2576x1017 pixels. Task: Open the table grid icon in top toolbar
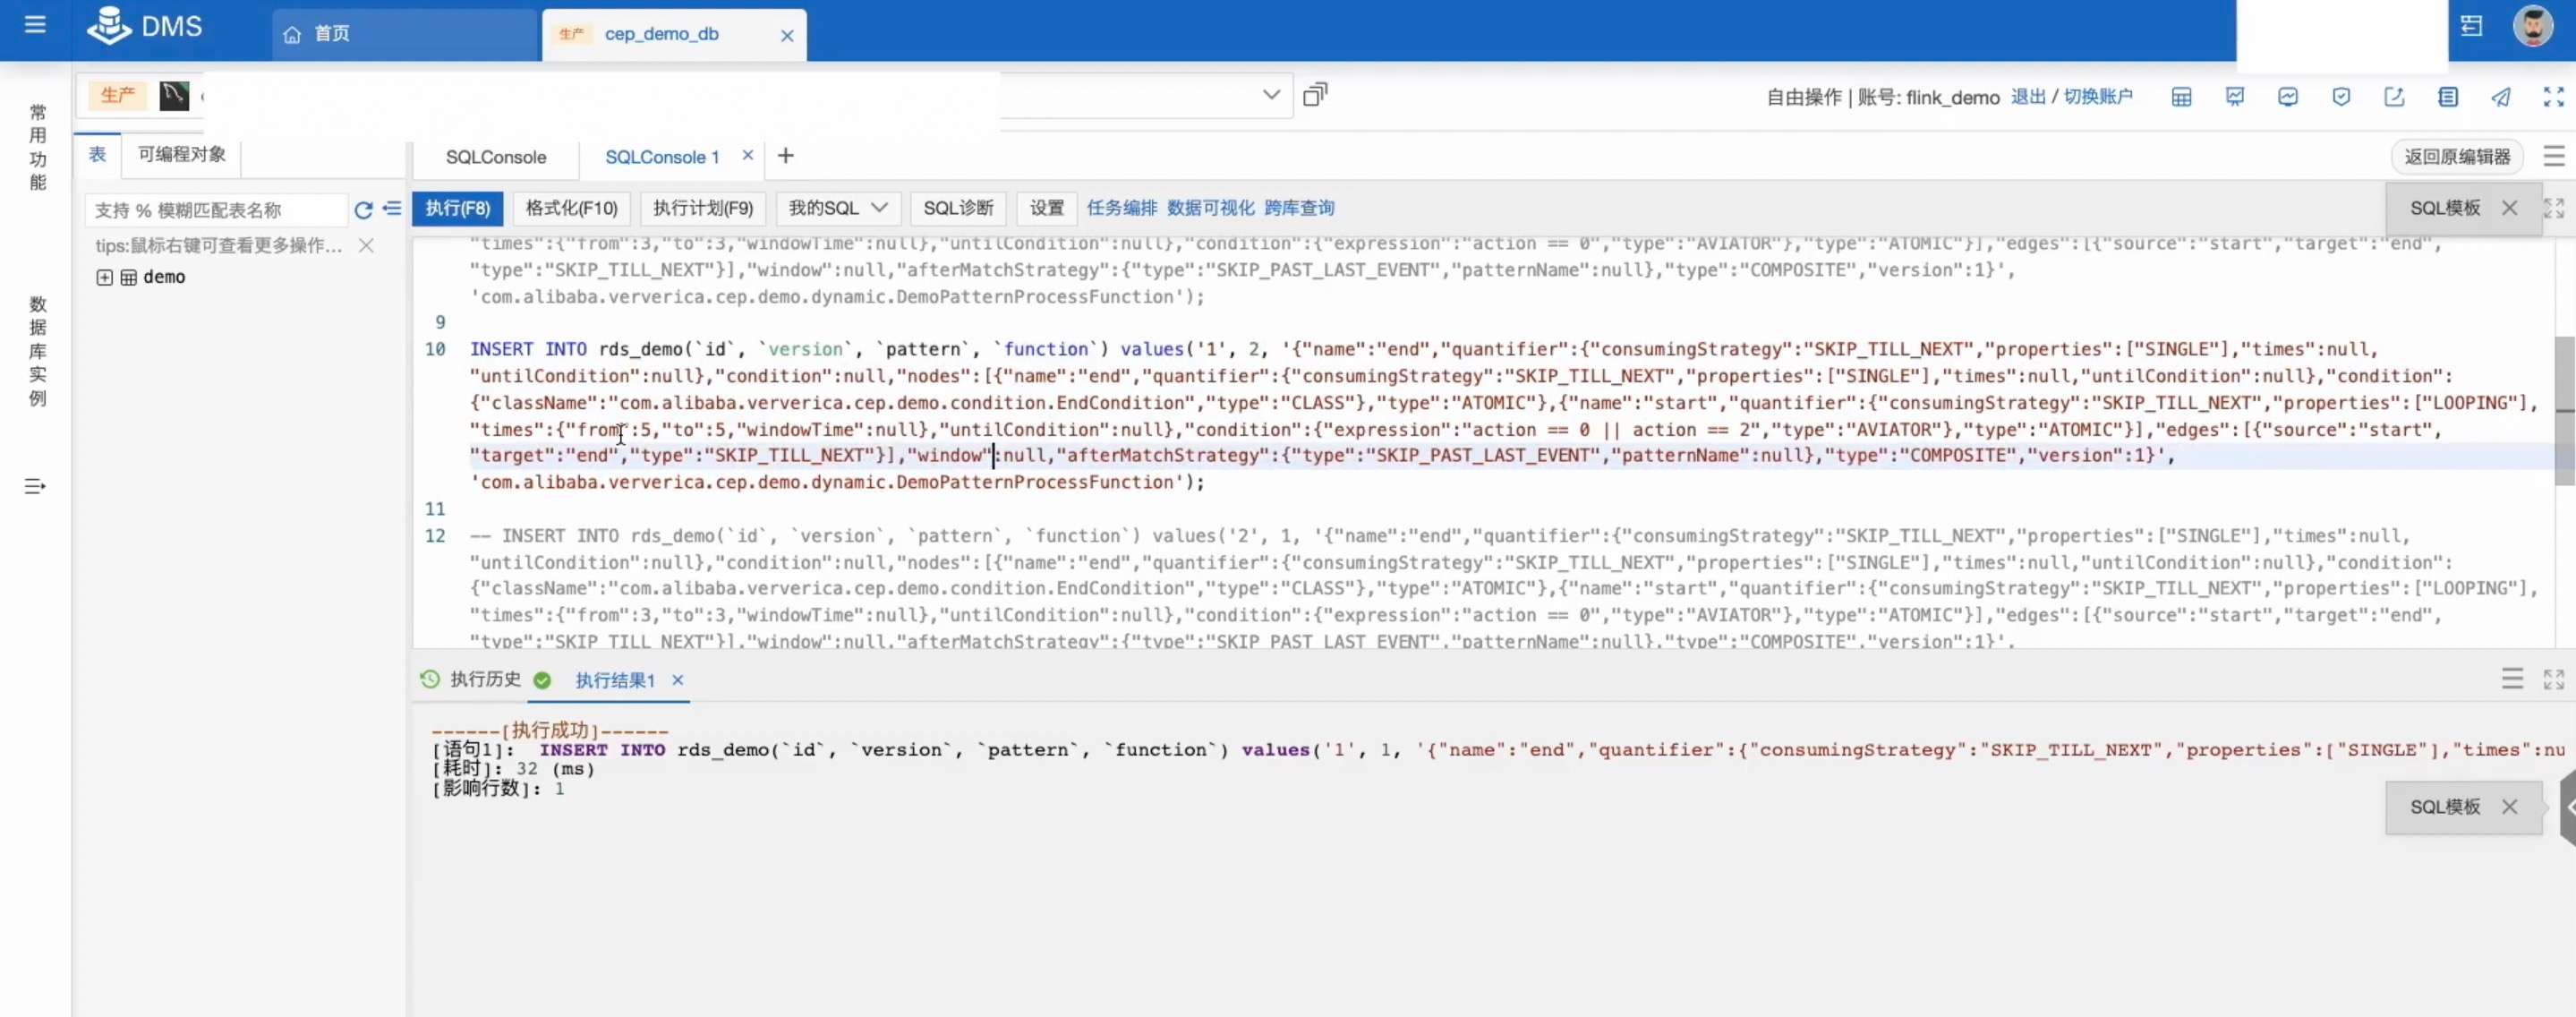[x=2181, y=97]
